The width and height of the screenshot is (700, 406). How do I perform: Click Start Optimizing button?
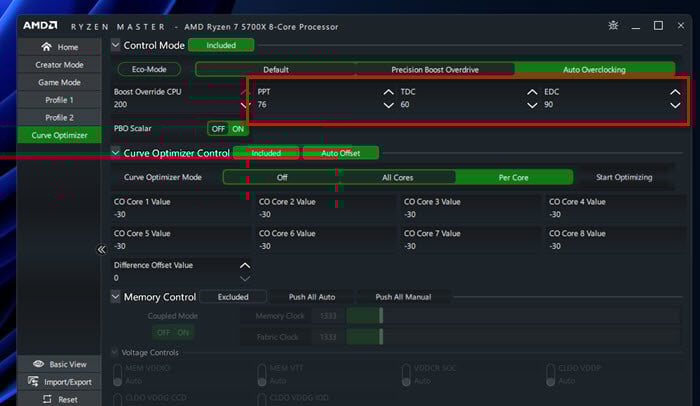624,177
